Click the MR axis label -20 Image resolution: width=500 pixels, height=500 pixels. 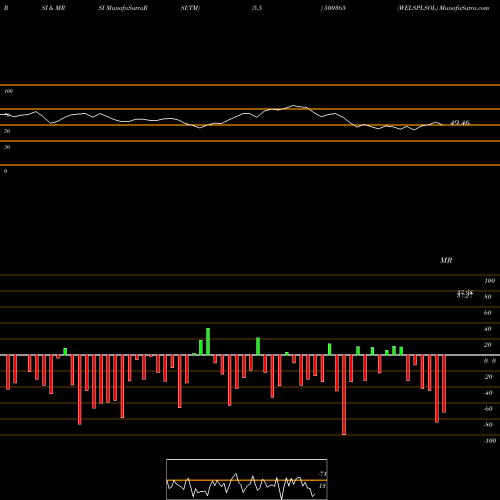point(488,377)
